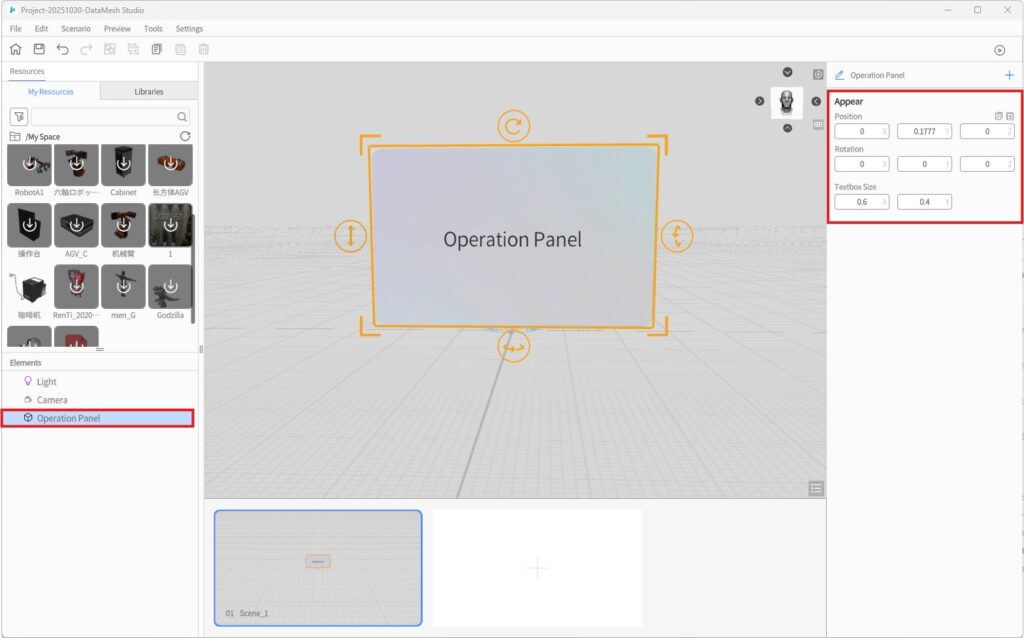Click the arrow left of the view head
The height and width of the screenshot is (638, 1024).
759,101
